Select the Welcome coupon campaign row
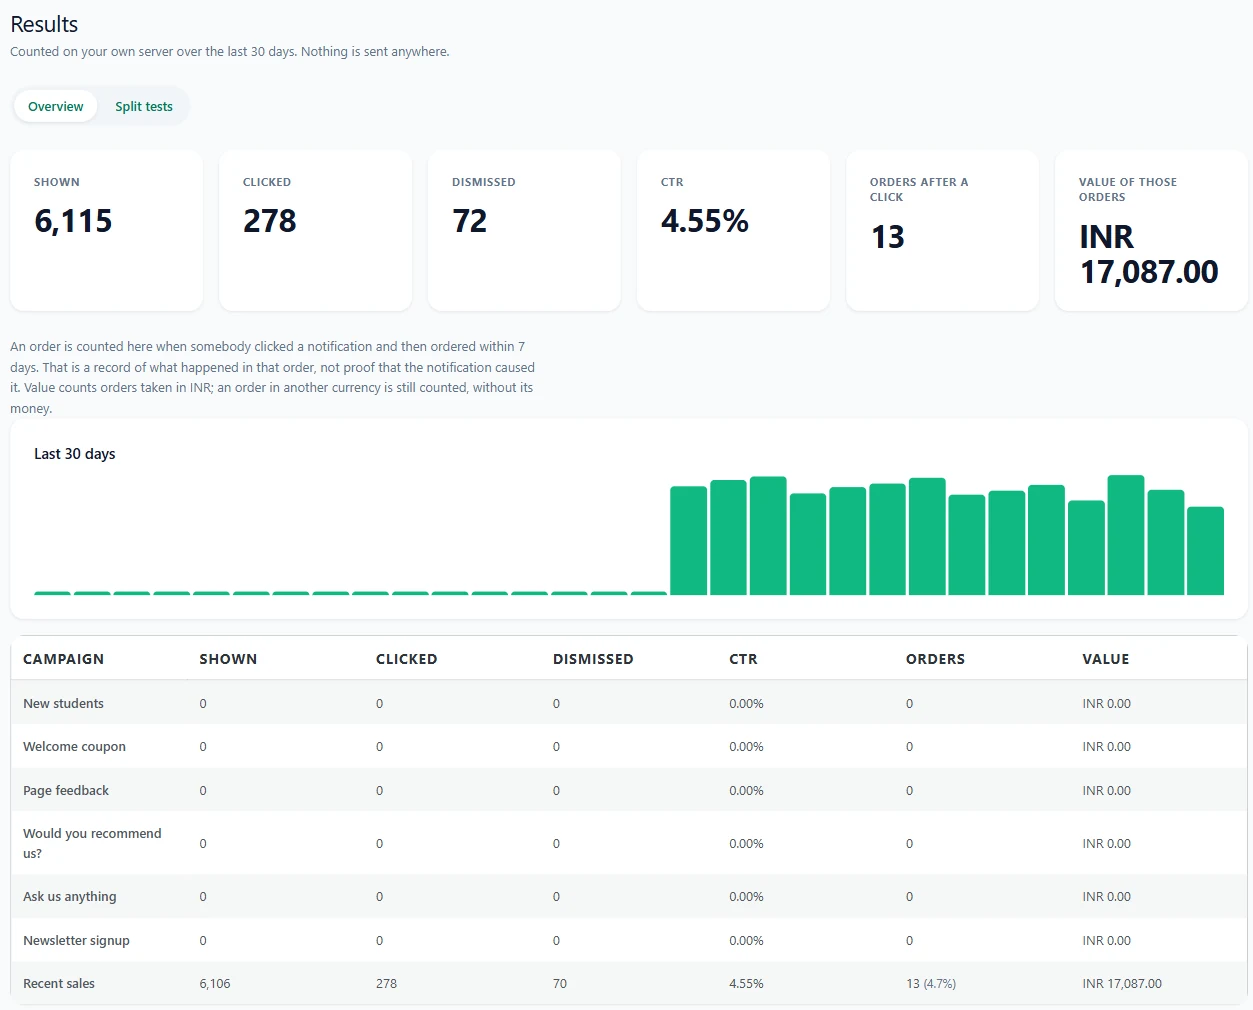Image resolution: width=1253 pixels, height=1010 pixels. [x=629, y=747]
